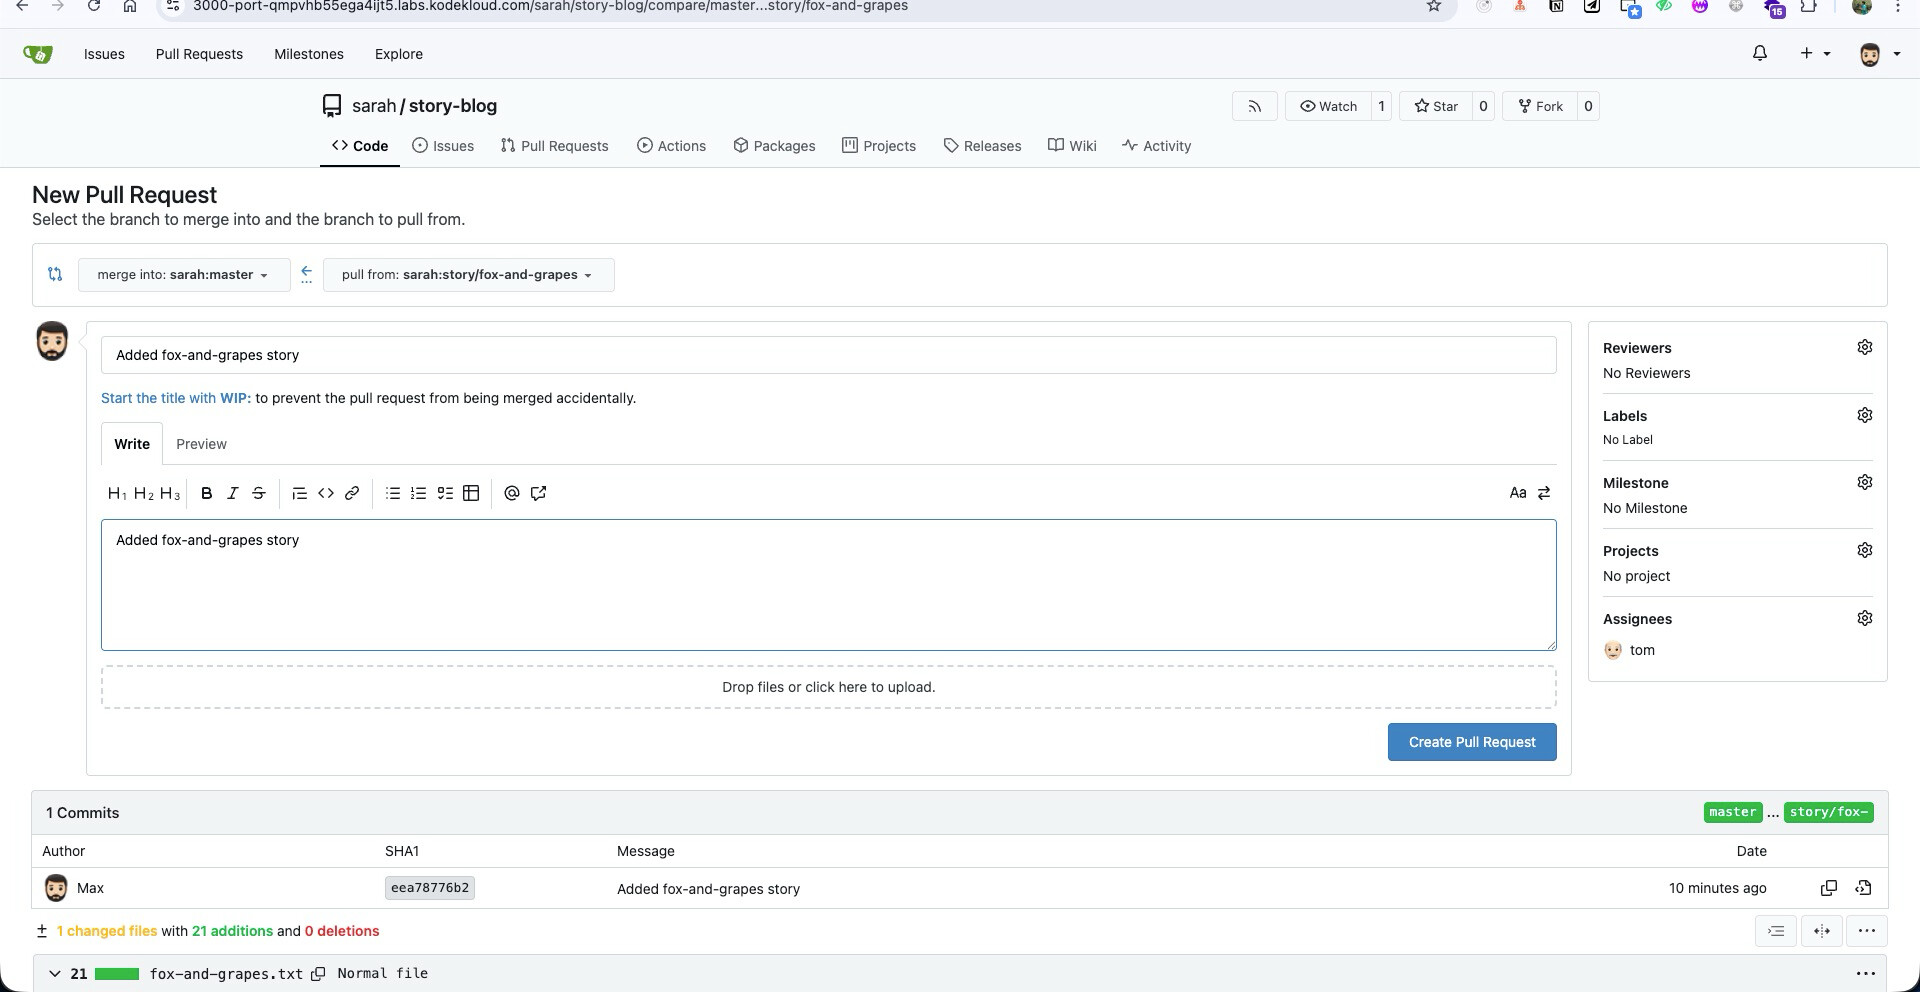
Task: Insert a block quote
Action: pos(299,493)
